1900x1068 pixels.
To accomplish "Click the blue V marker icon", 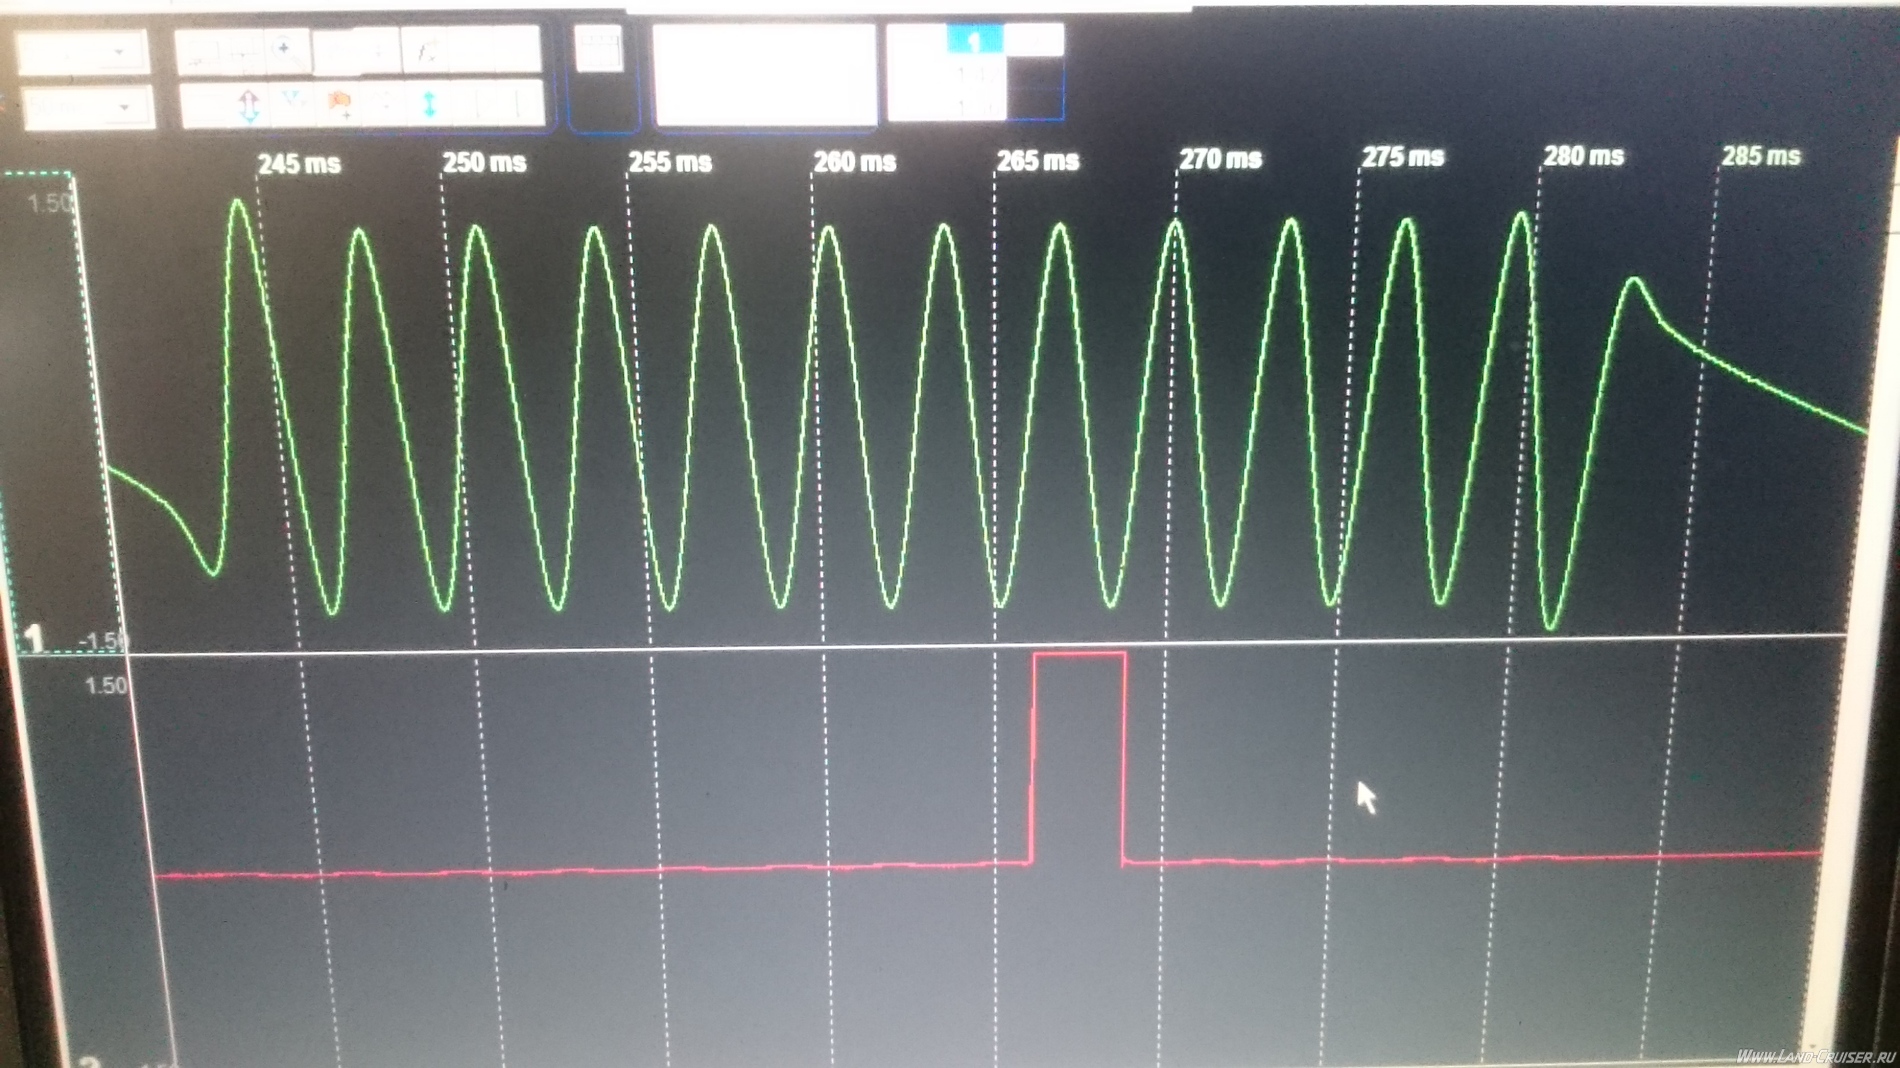I will 294,102.
